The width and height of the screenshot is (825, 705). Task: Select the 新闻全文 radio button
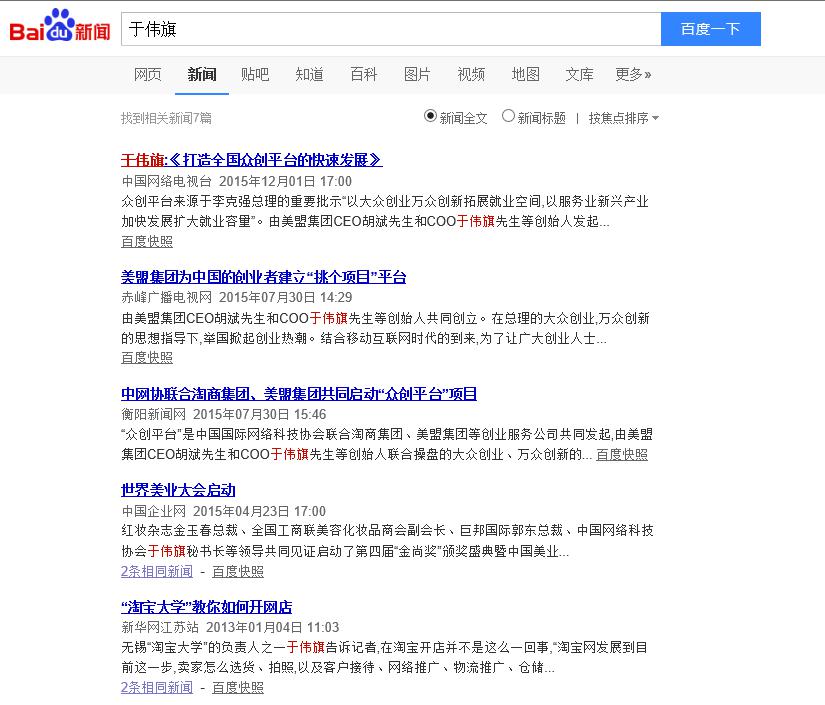(430, 116)
